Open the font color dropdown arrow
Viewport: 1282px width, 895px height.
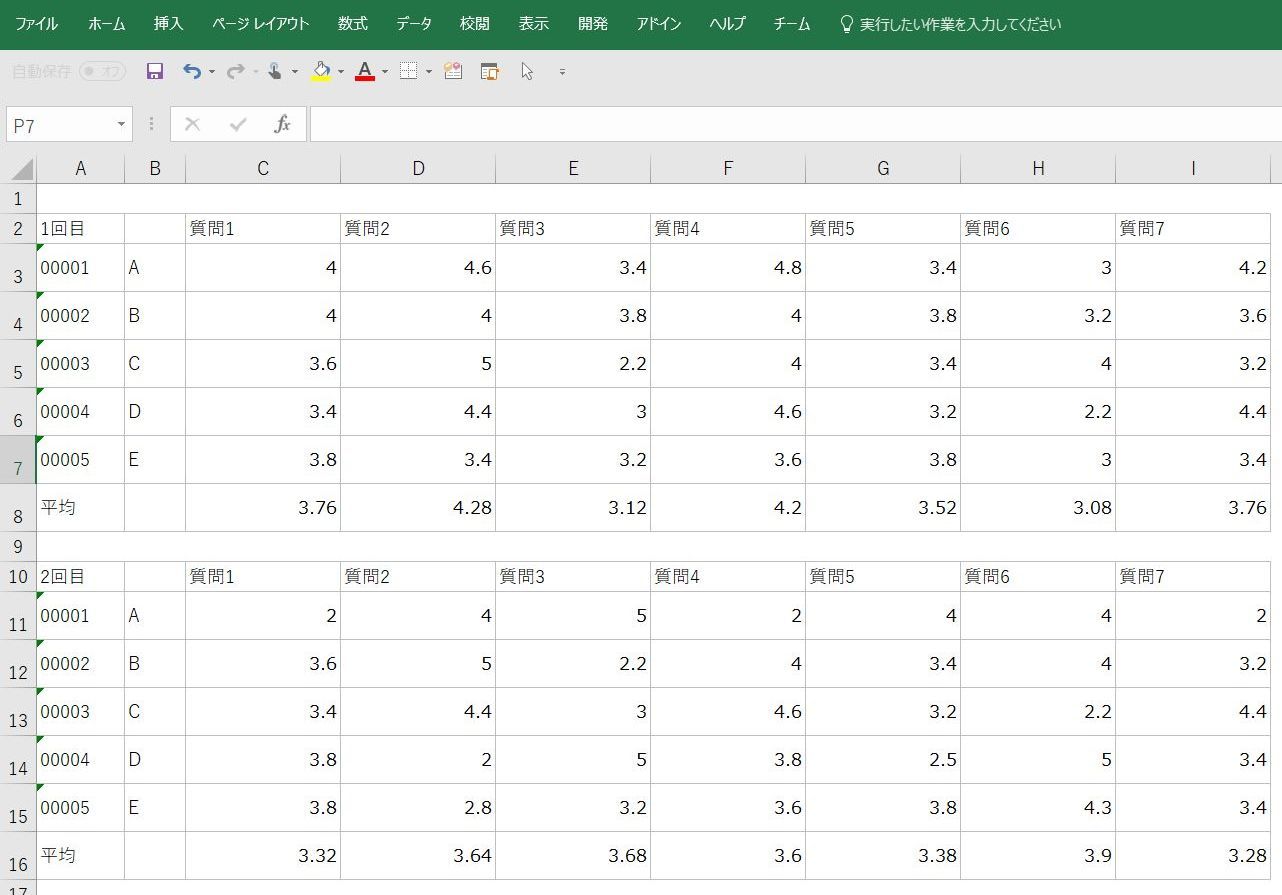coord(385,72)
